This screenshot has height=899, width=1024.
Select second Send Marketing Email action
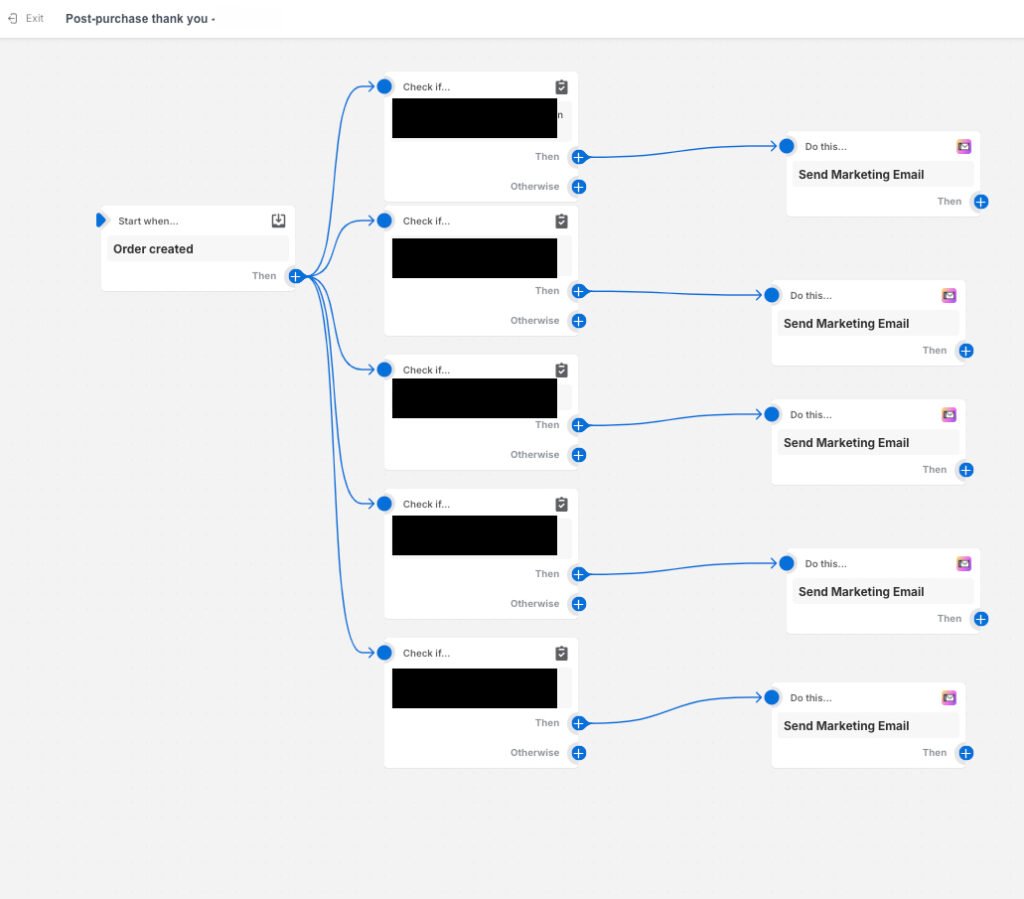[x=868, y=323]
